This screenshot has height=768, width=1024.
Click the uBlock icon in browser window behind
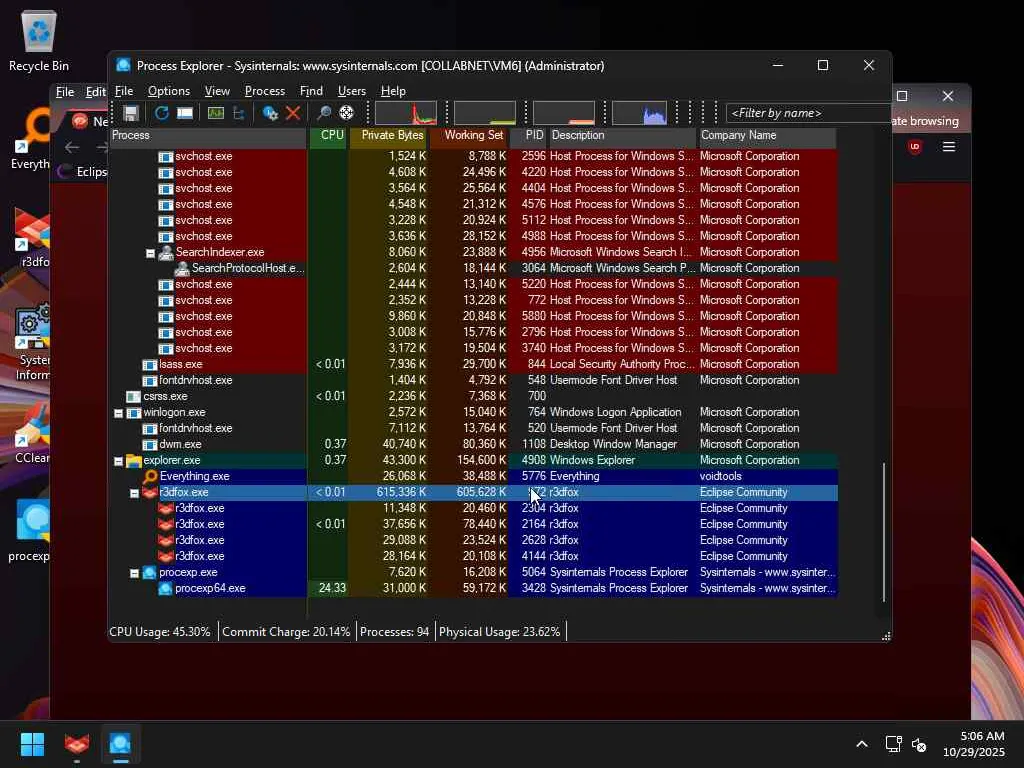click(x=914, y=146)
